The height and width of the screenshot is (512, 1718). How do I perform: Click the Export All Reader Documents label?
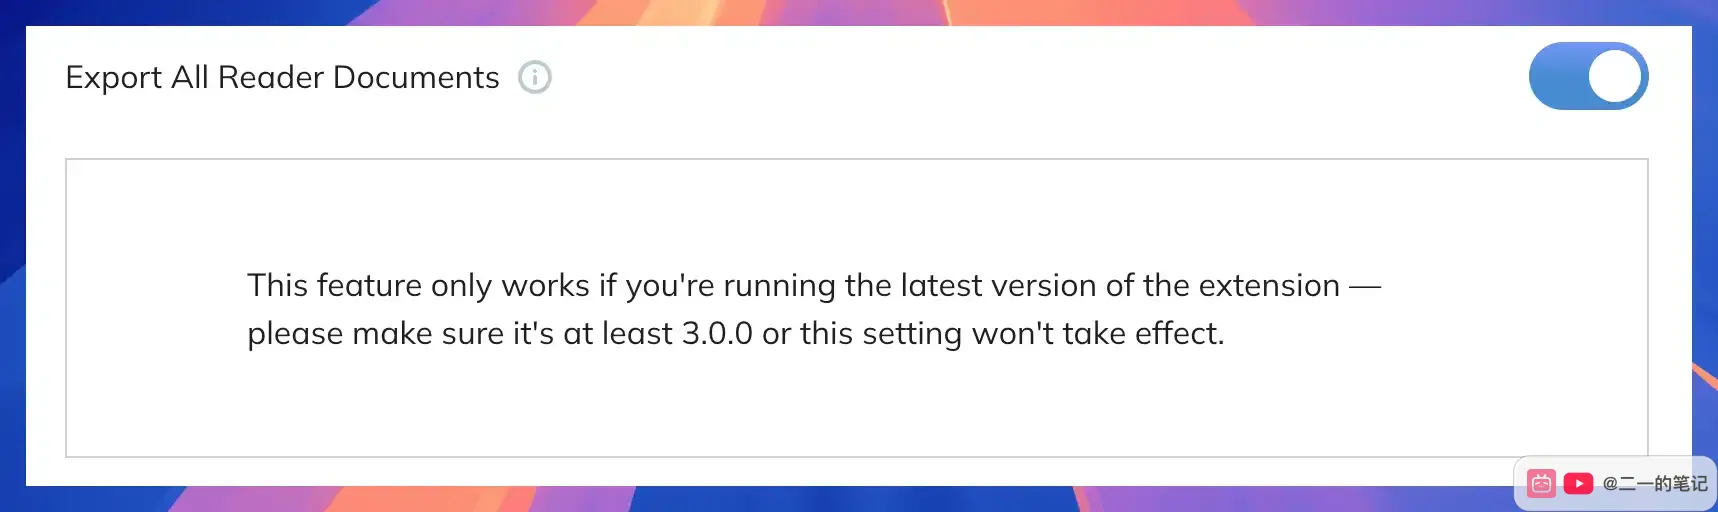(x=282, y=77)
